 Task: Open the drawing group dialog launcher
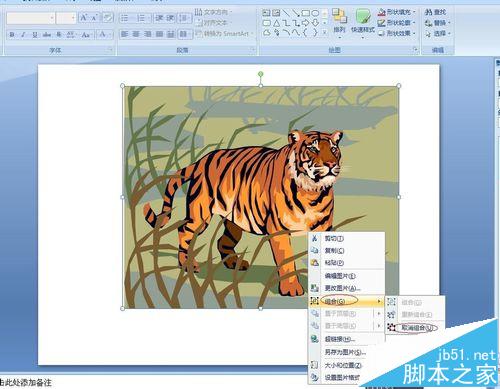point(415,50)
